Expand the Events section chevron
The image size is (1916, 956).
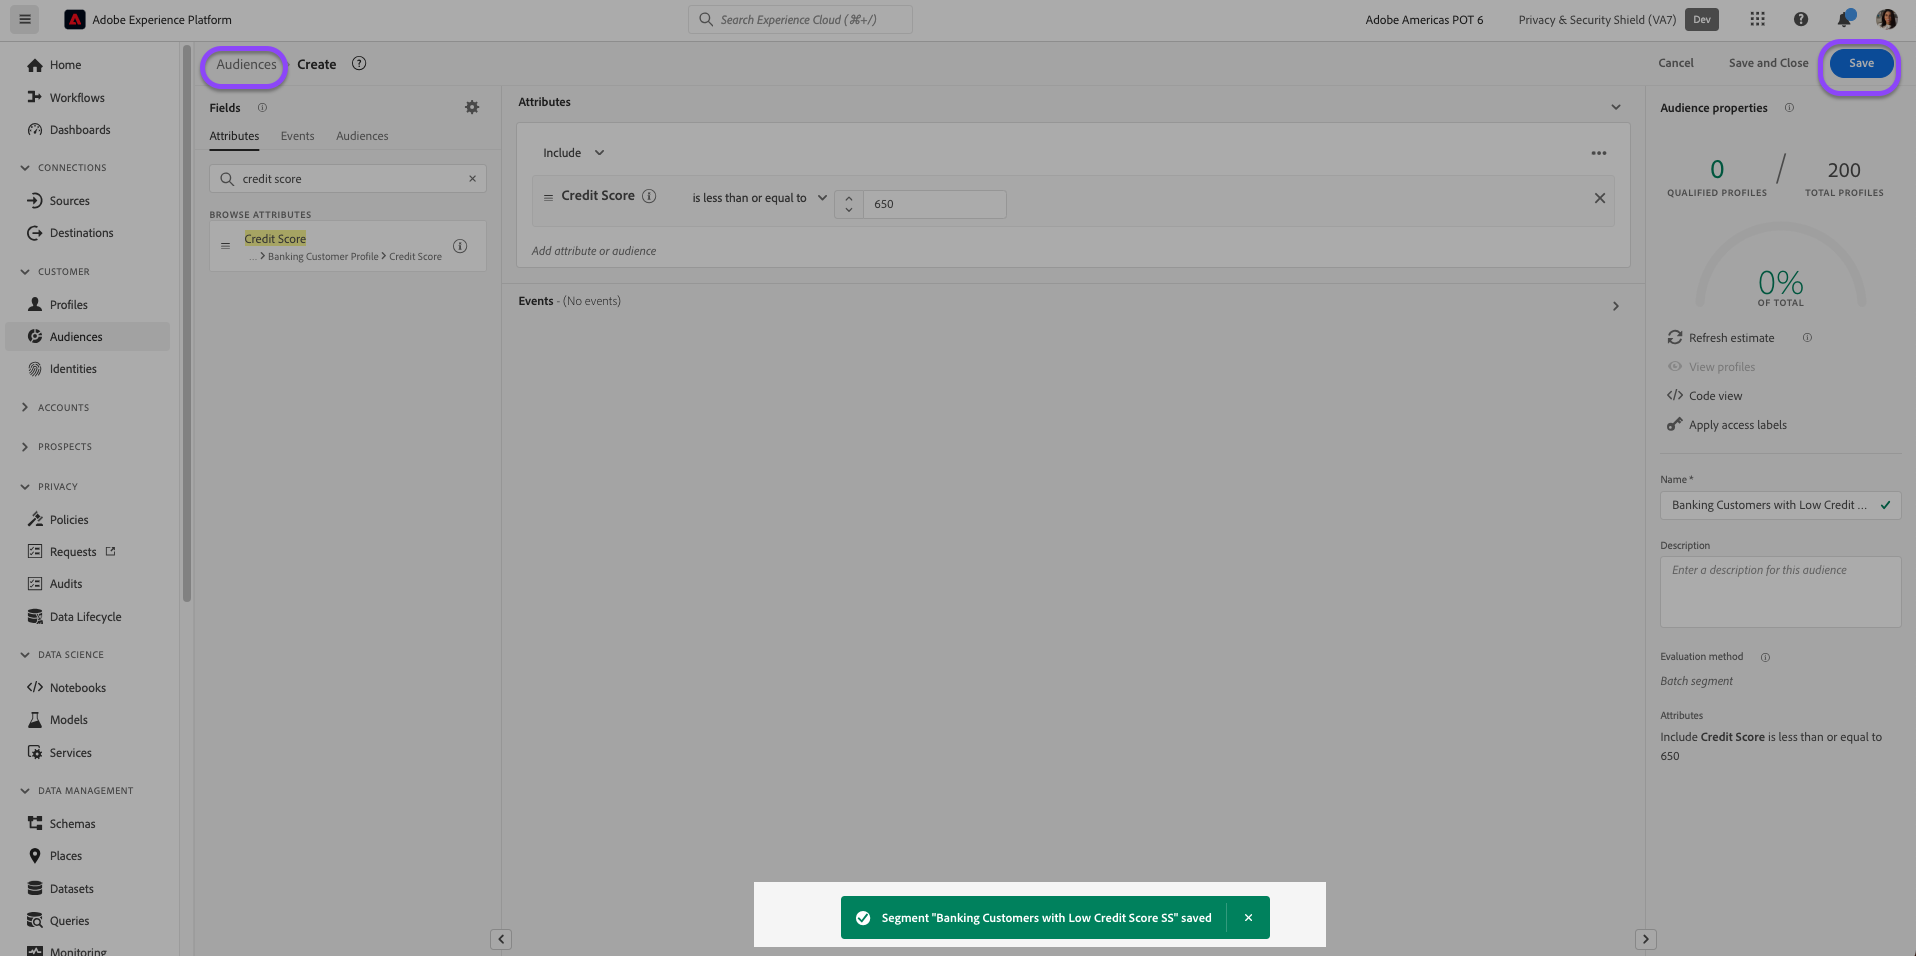pyautogui.click(x=1615, y=306)
